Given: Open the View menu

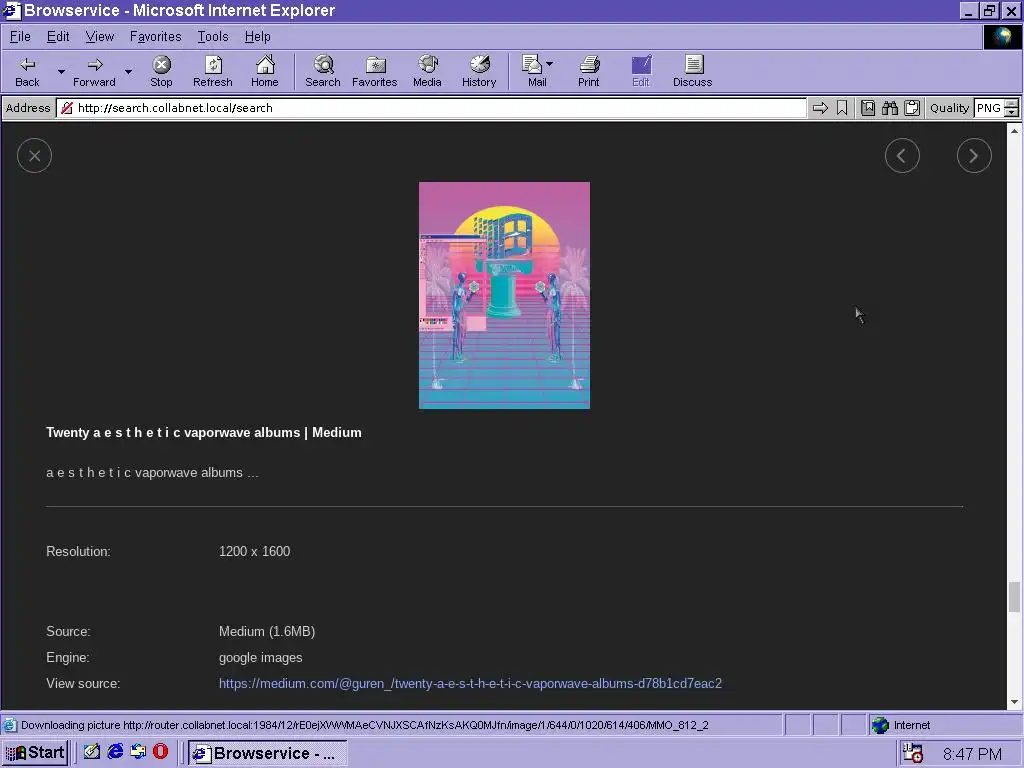Looking at the screenshot, I should 99,37.
